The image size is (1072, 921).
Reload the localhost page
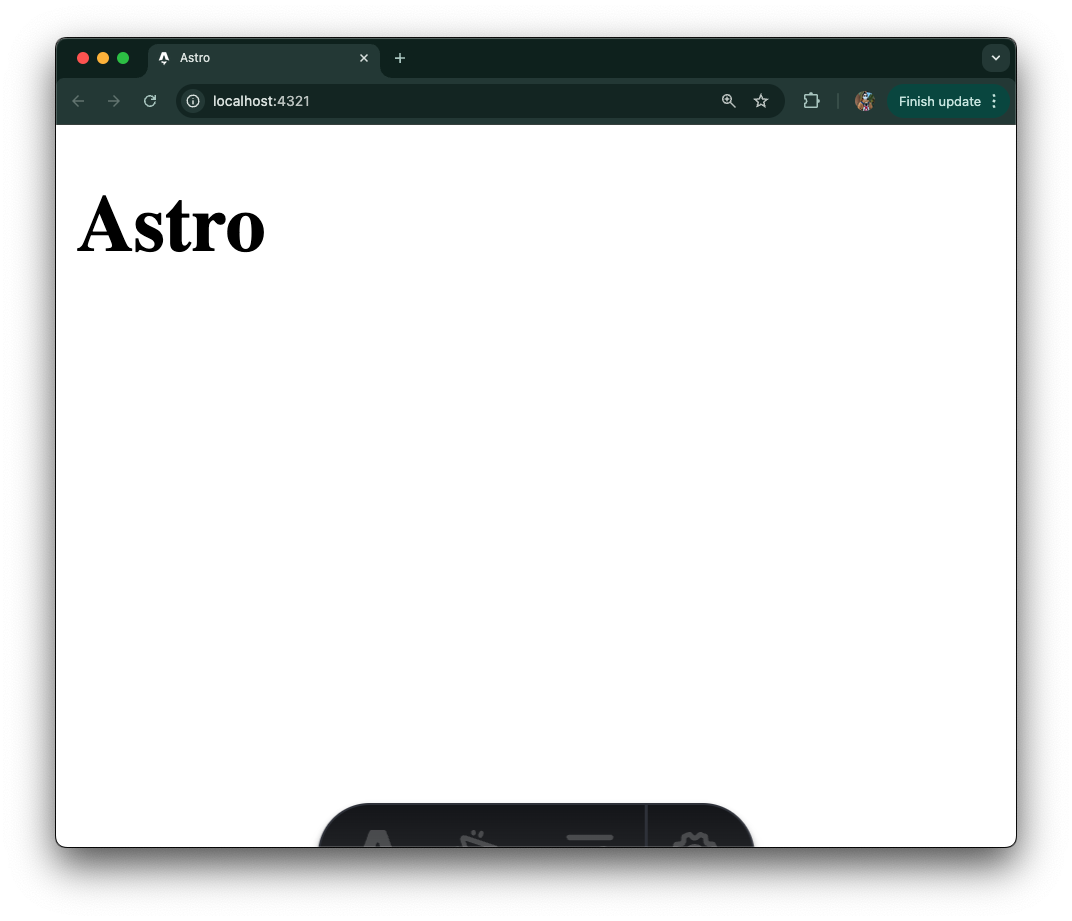coord(149,101)
